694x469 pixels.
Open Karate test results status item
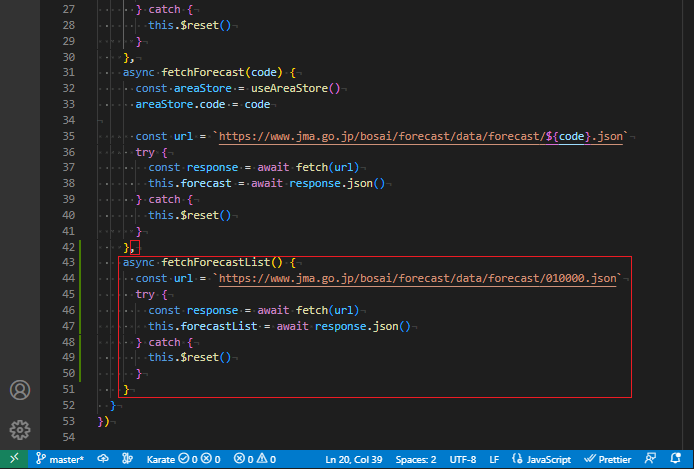(184, 459)
